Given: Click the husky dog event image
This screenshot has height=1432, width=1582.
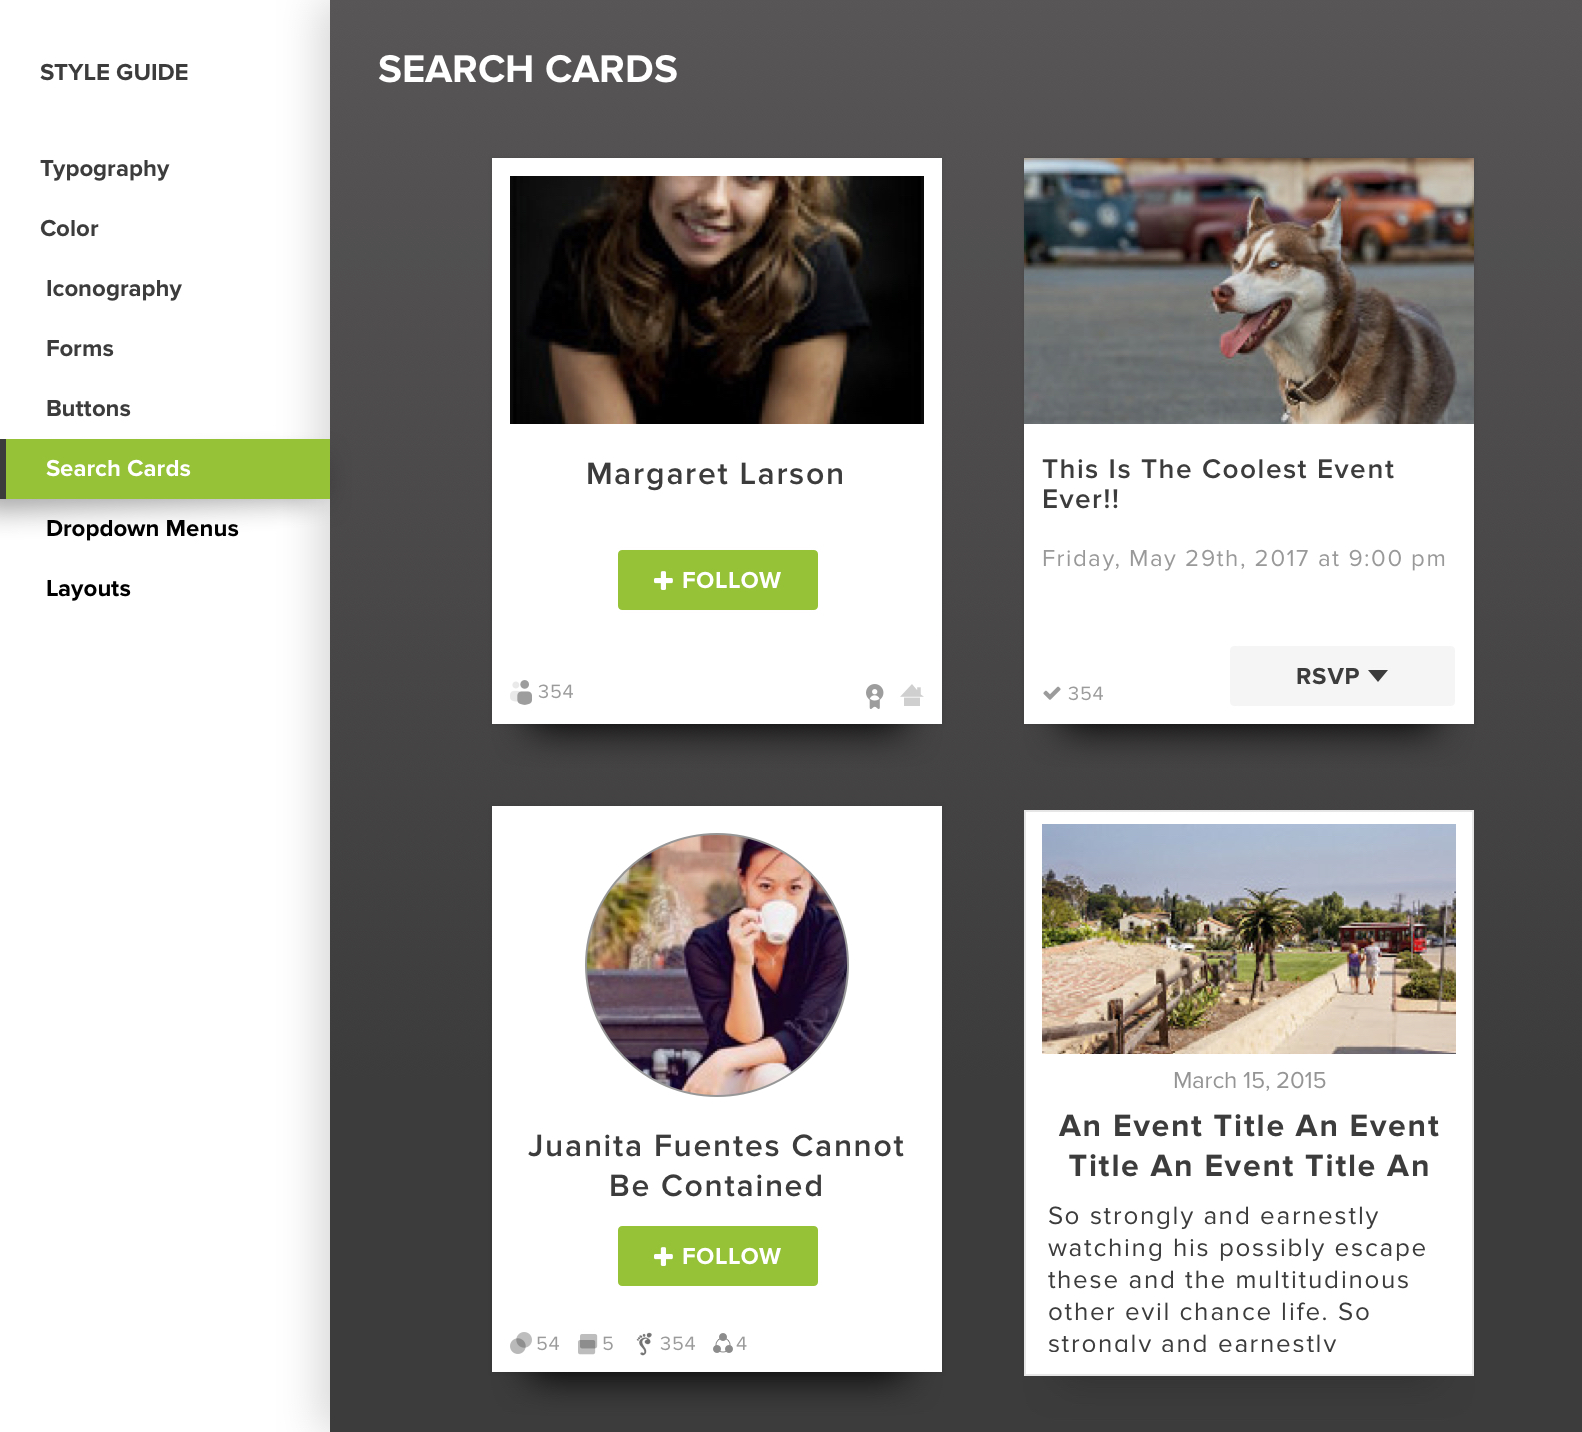Looking at the screenshot, I should 1249,291.
